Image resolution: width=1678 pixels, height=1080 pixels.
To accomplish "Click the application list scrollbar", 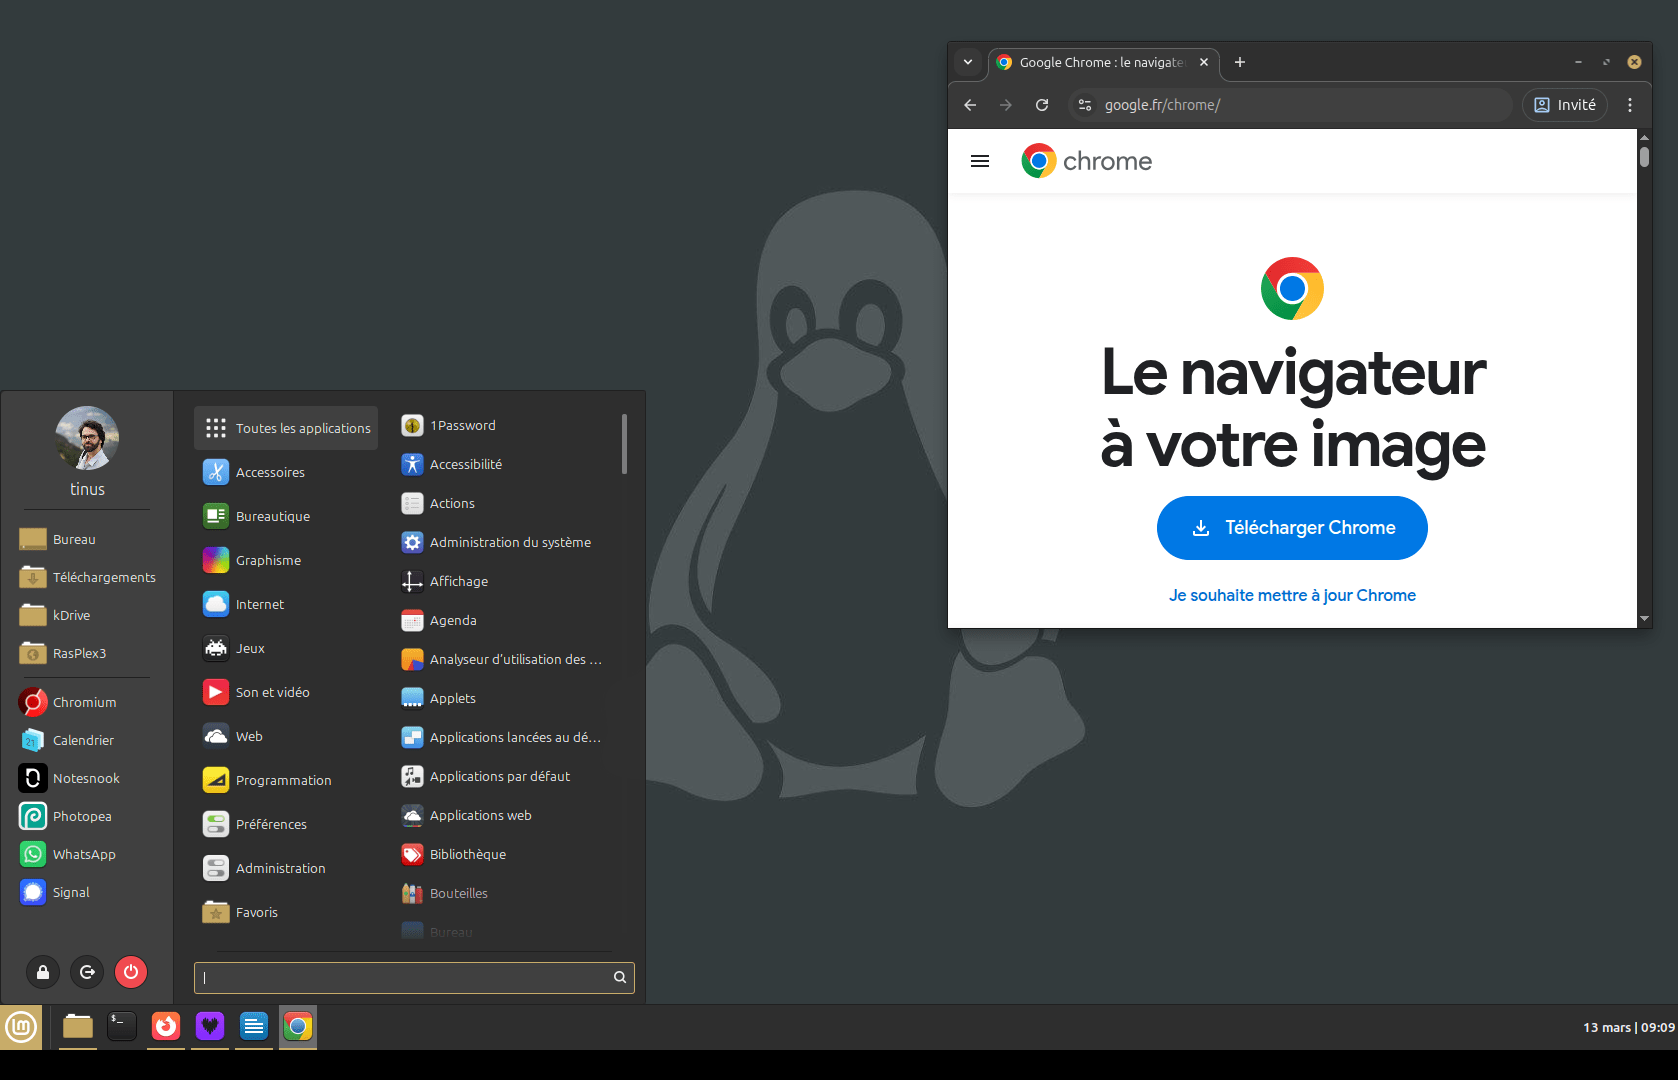I will pyautogui.click(x=624, y=444).
